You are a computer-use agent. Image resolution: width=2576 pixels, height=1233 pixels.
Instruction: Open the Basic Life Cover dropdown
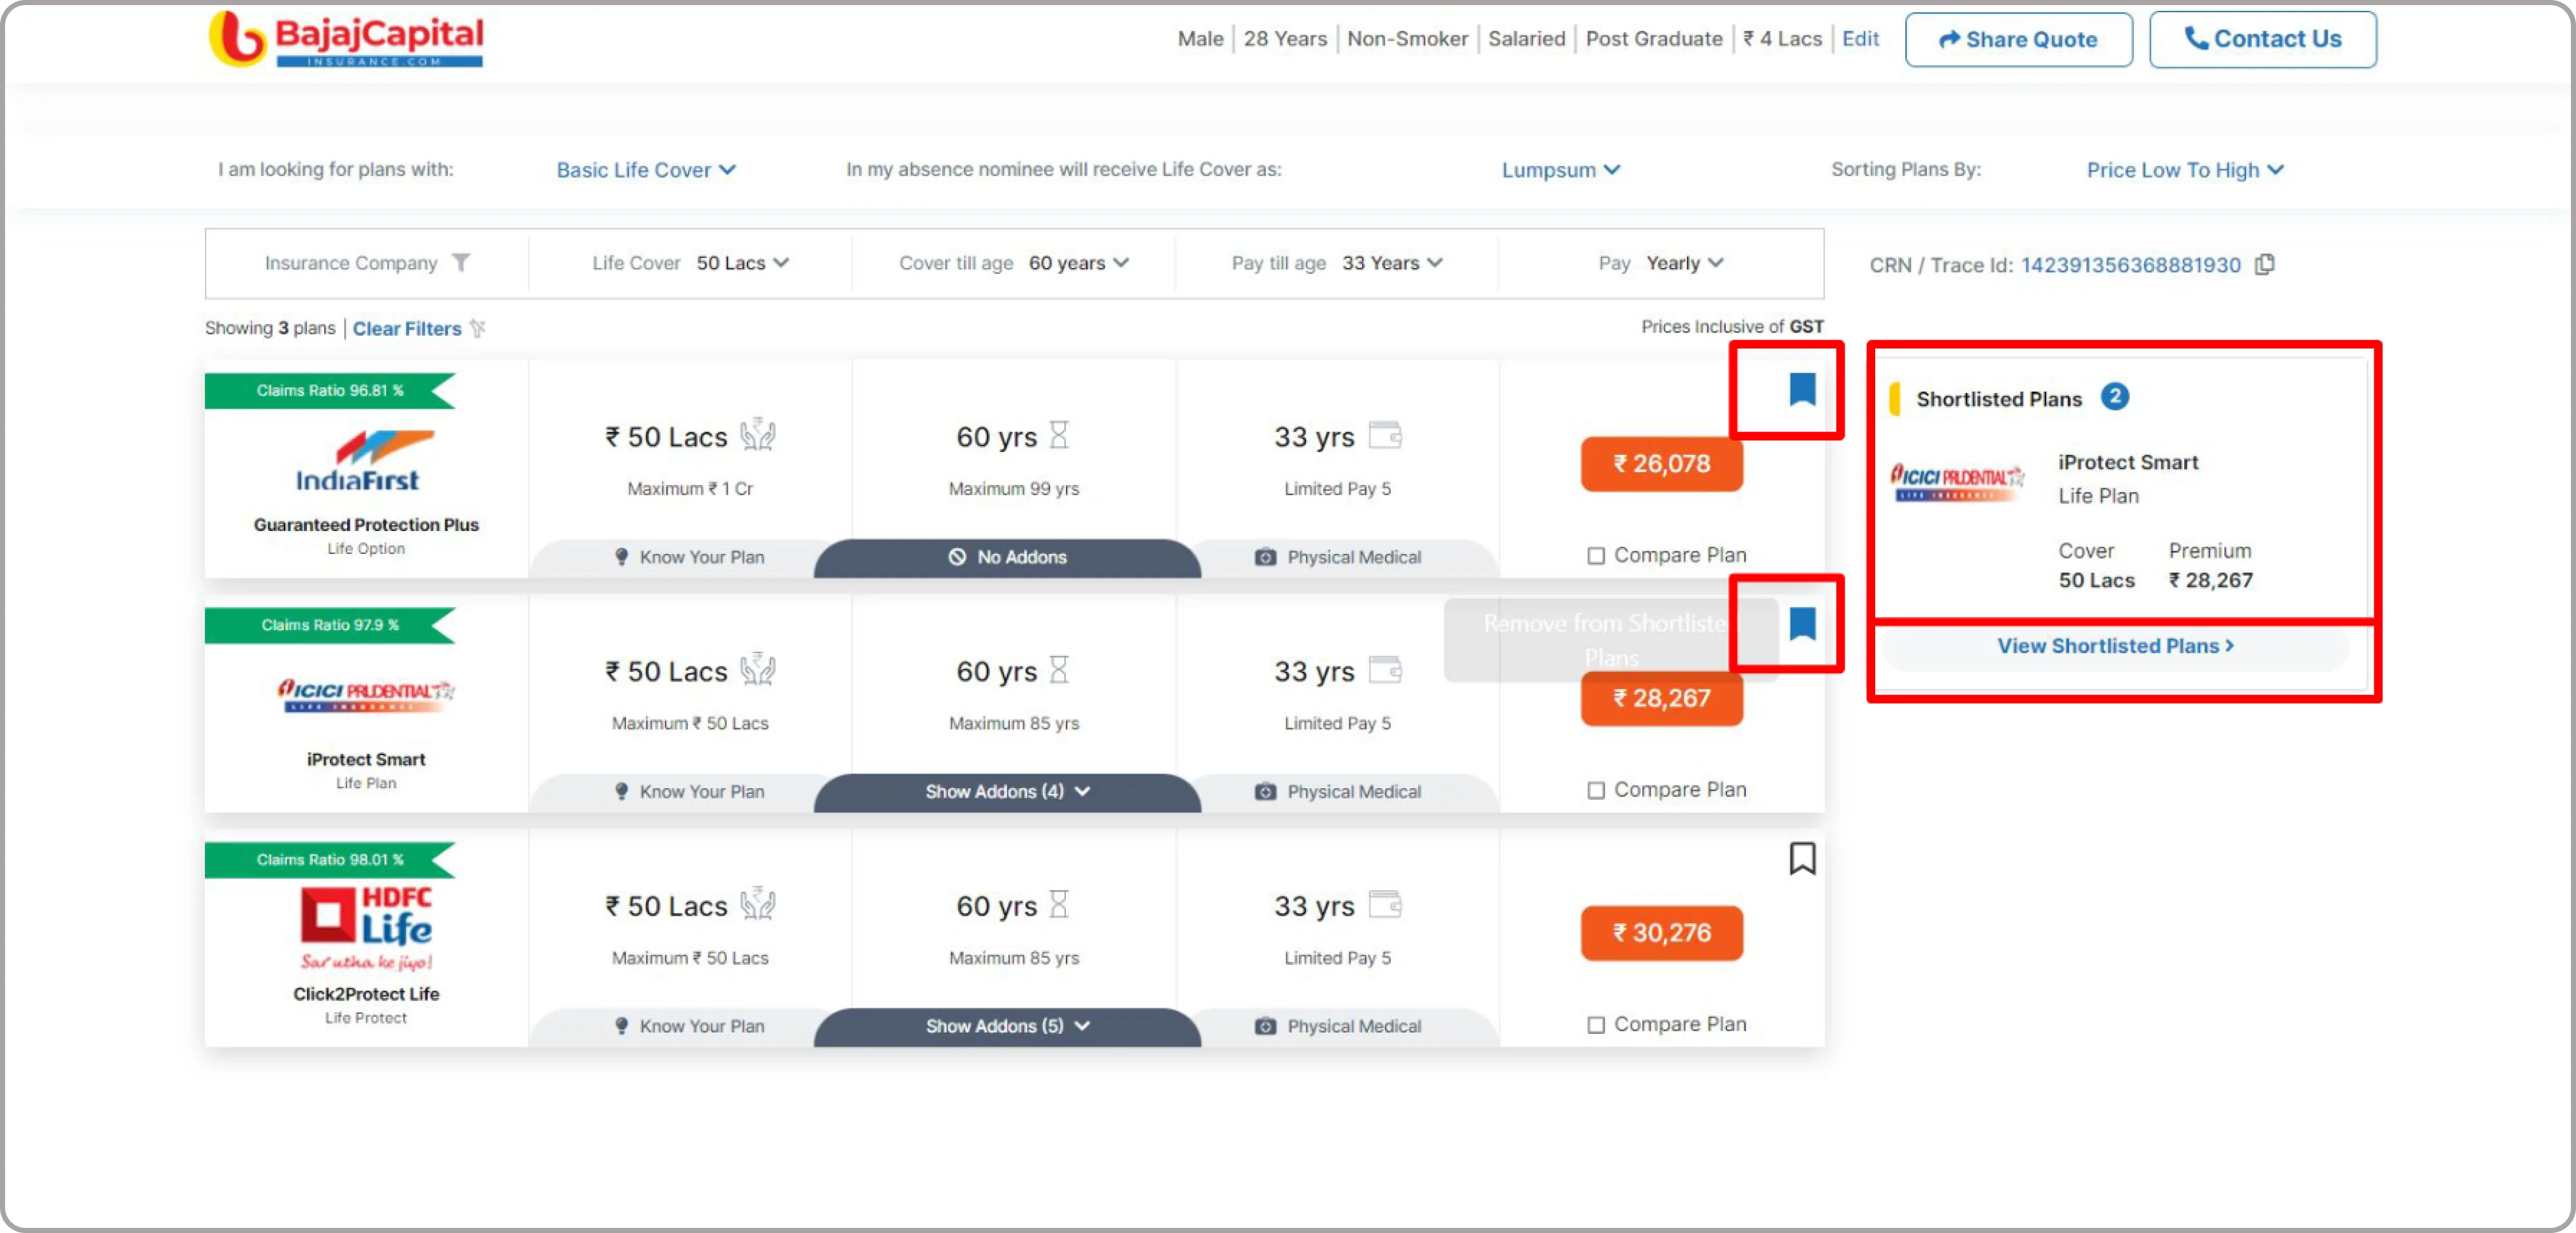(646, 170)
